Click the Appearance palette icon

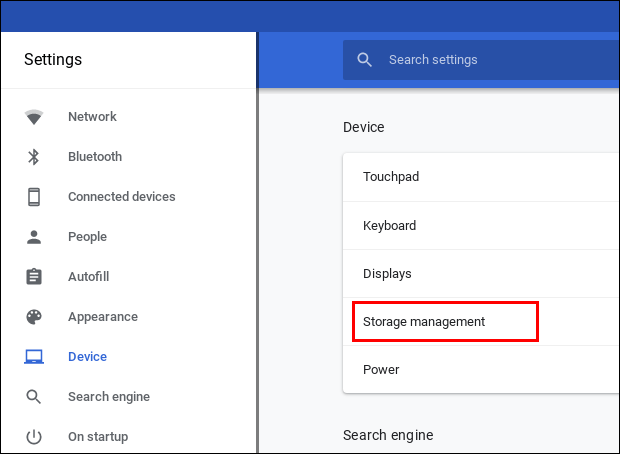(x=34, y=317)
